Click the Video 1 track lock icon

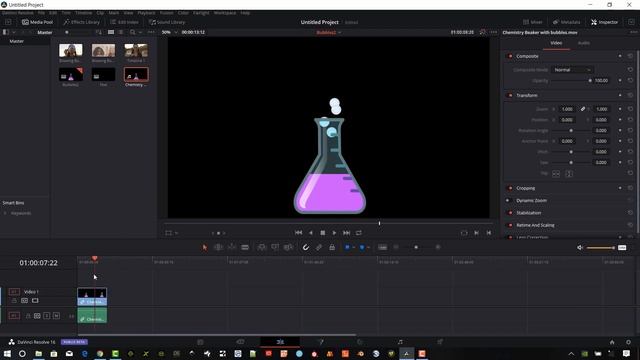pyautogui.click(x=14, y=301)
